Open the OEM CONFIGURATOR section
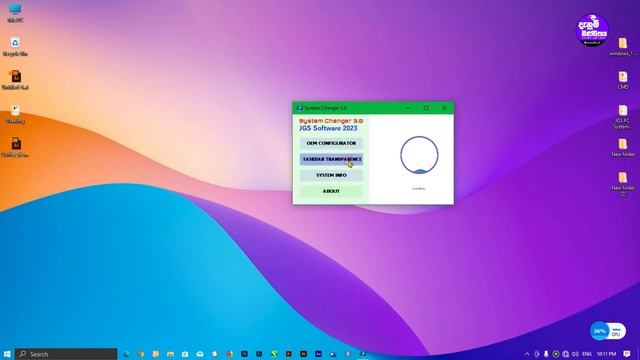The image size is (640, 360). (x=331, y=143)
